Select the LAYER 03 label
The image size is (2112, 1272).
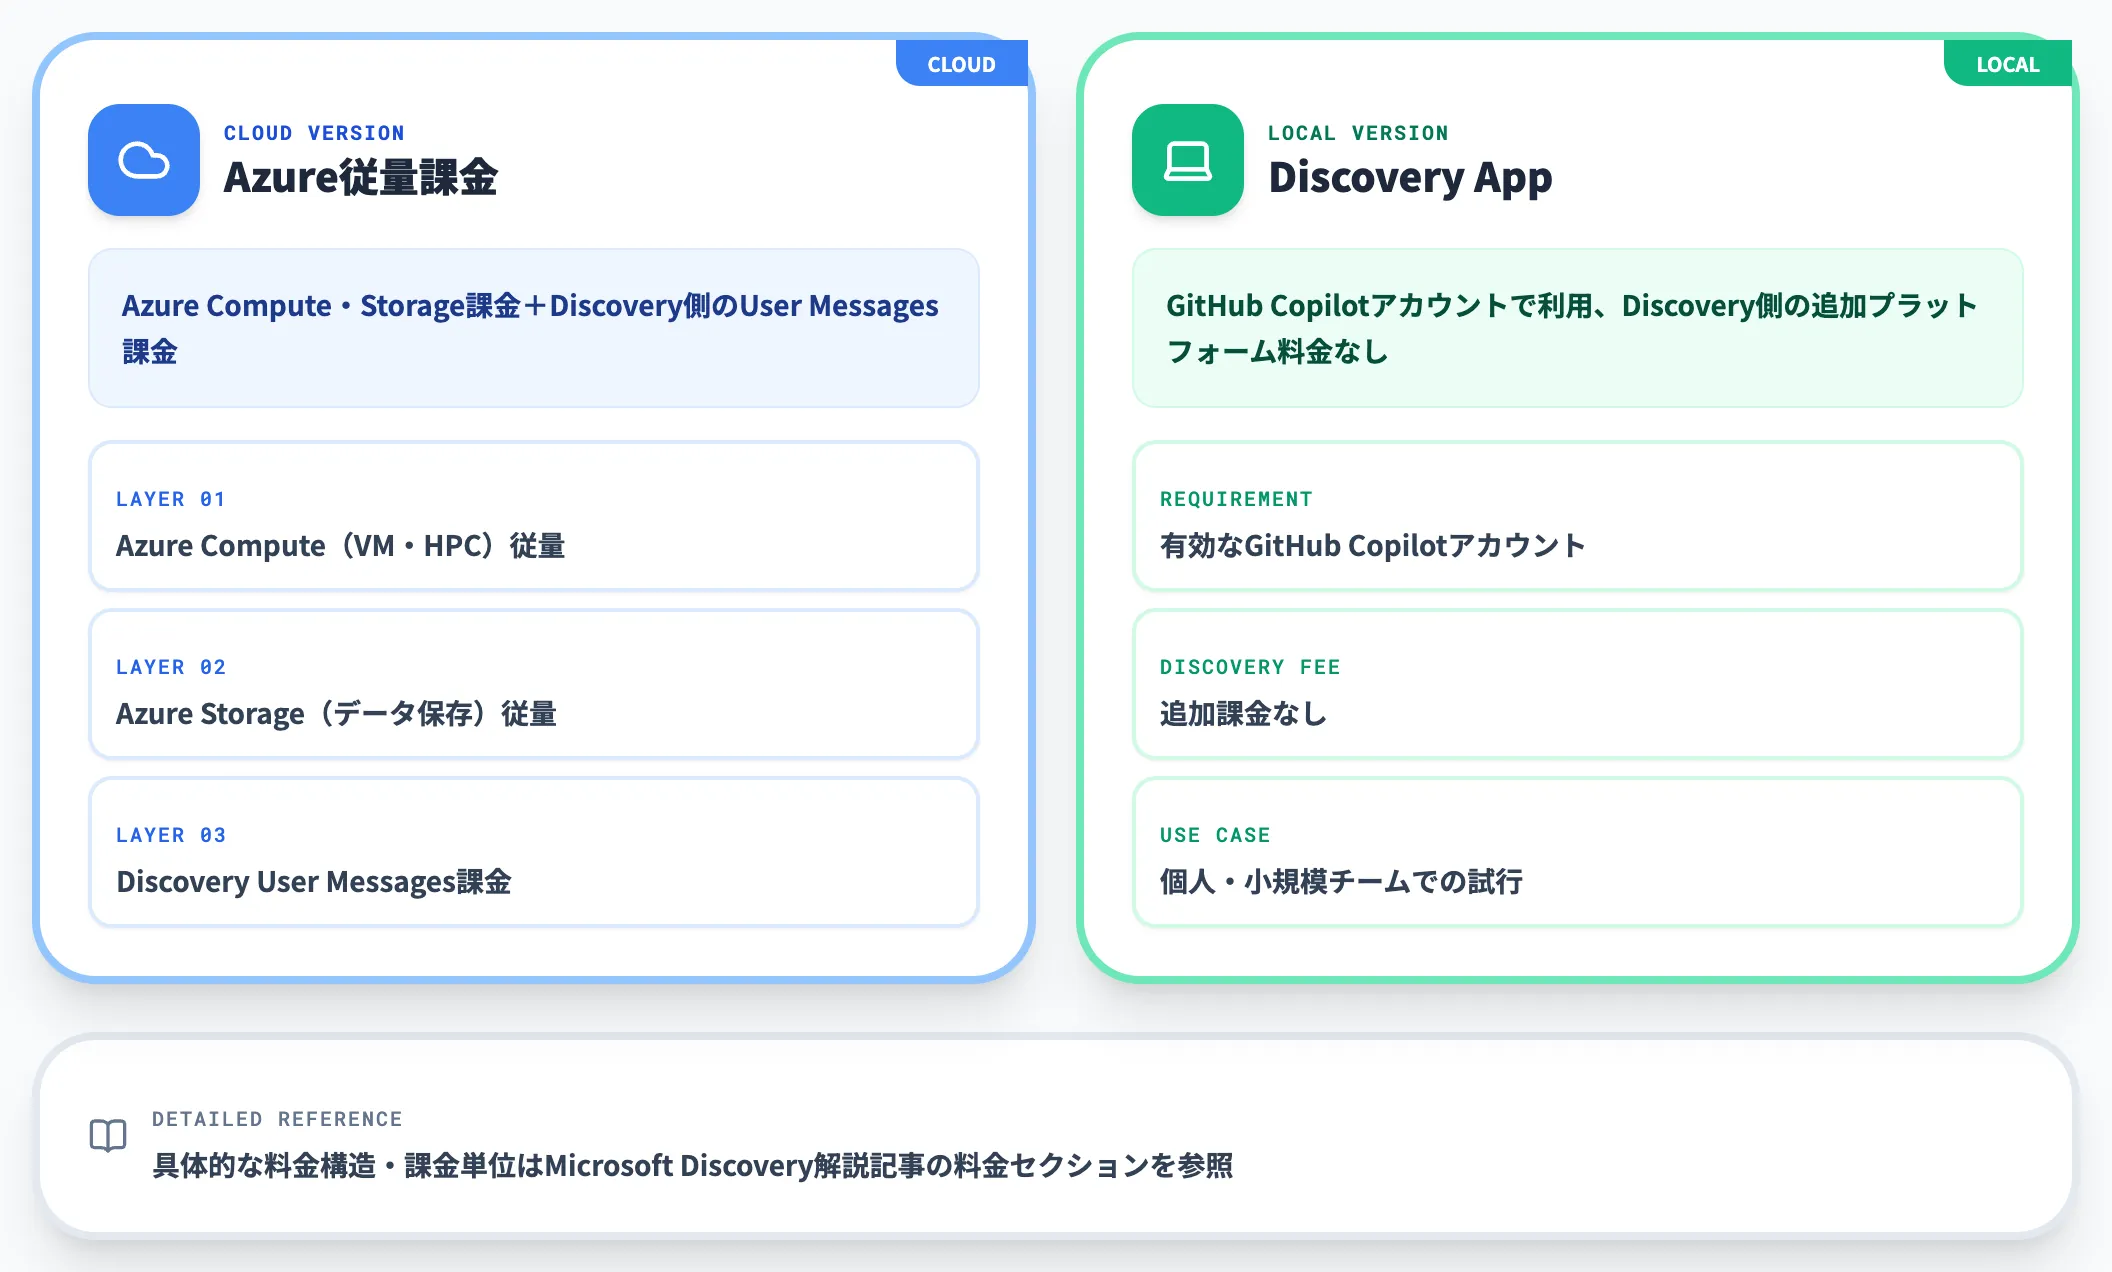171,835
